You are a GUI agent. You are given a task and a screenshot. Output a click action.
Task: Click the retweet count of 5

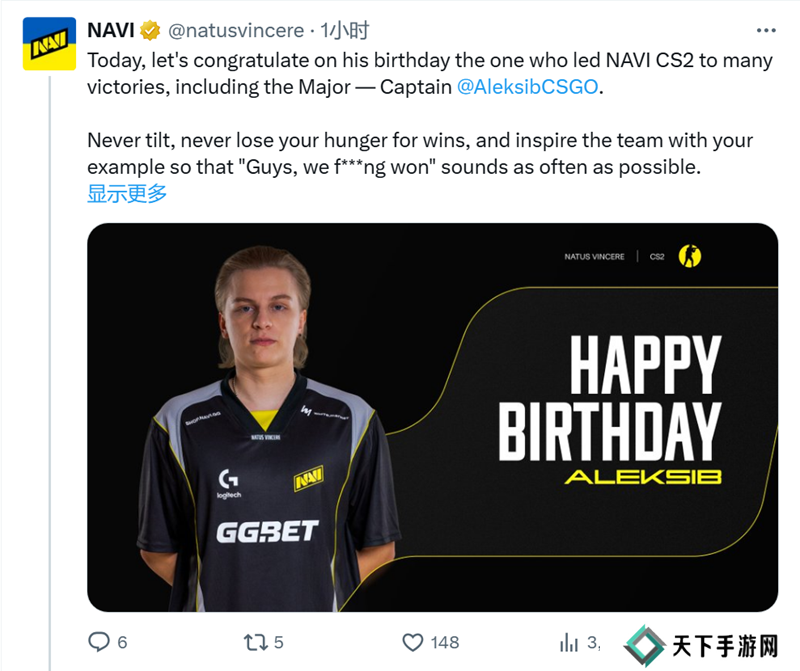279,642
